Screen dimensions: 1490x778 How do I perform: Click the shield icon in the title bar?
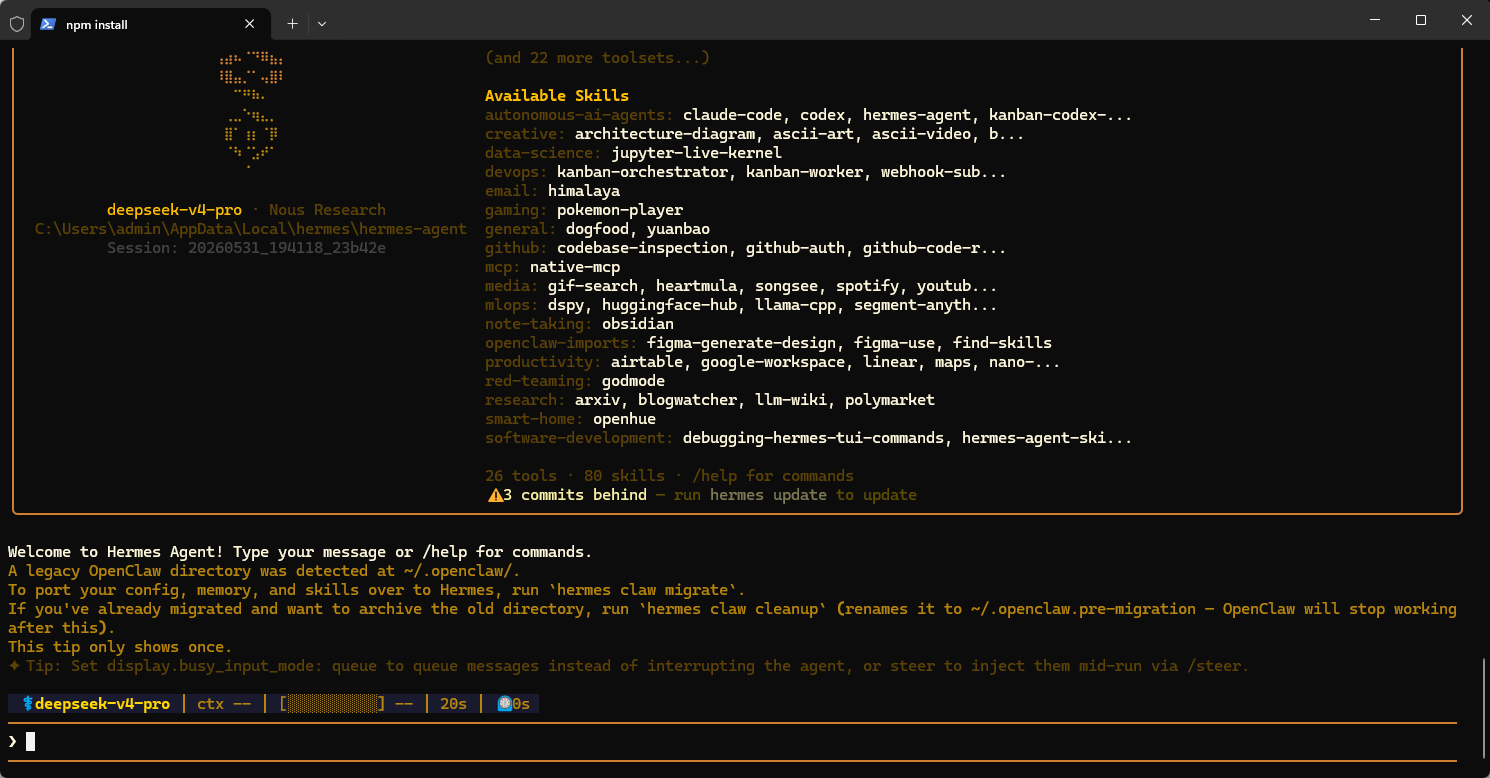(x=17, y=24)
